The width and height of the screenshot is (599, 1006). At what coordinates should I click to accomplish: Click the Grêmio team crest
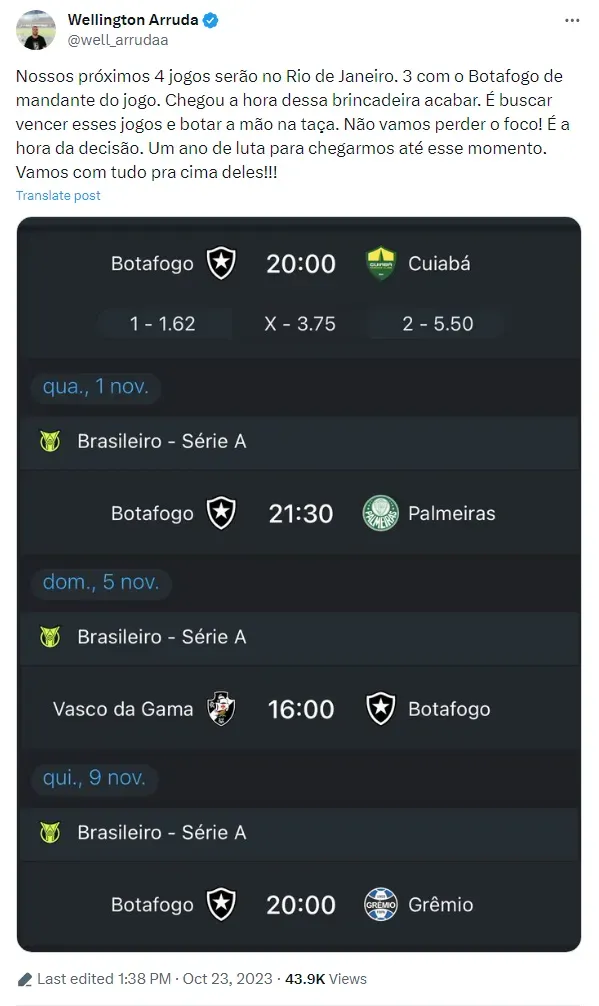point(381,905)
